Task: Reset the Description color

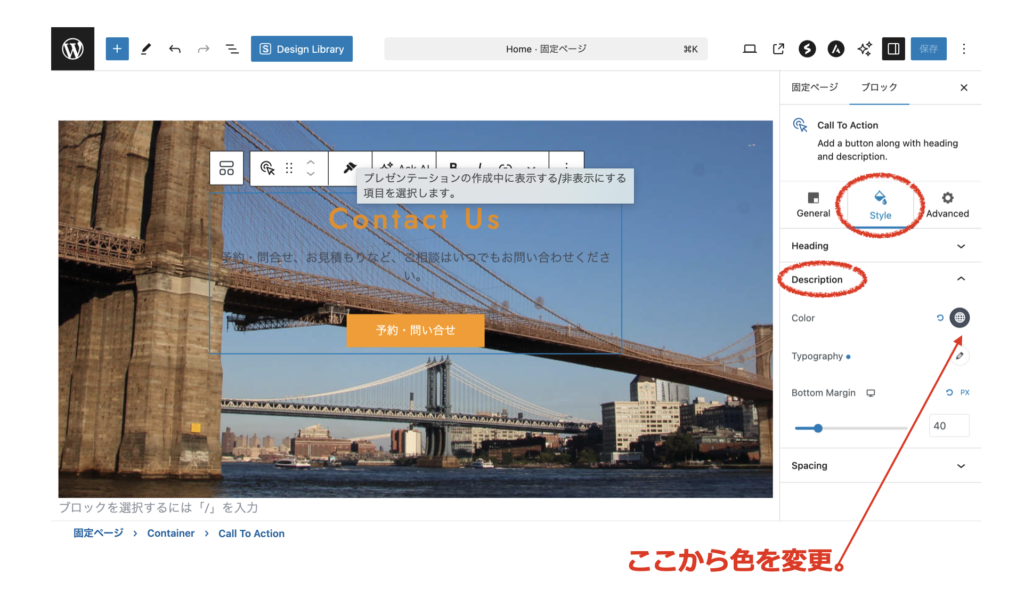Action: pyautogui.click(x=939, y=318)
